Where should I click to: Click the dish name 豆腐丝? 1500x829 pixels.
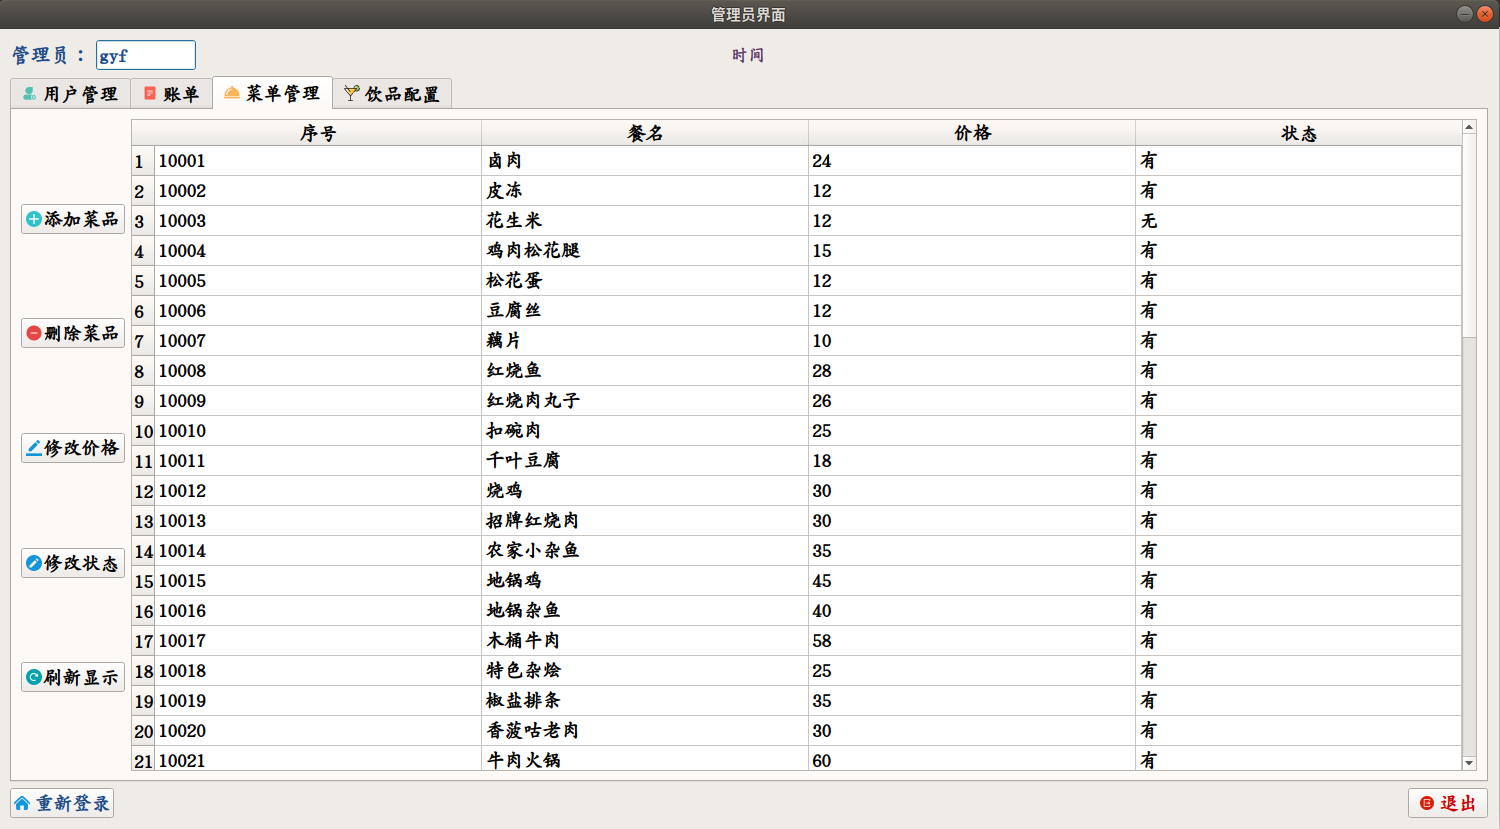pyautogui.click(x=514, y=311)
